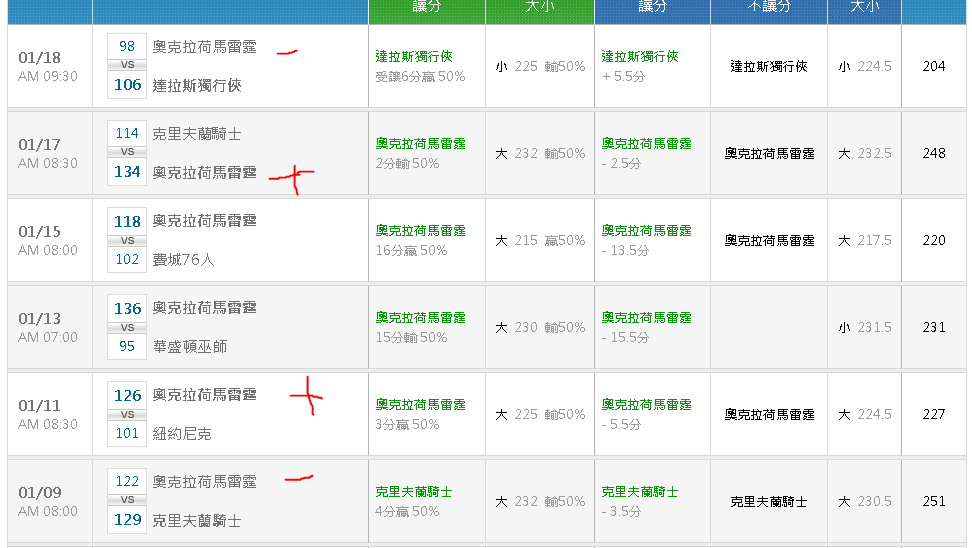Click score 114 for 克里夫蘭騎士
This screenshot has width=972, height=548.
[x=127, y=133]
